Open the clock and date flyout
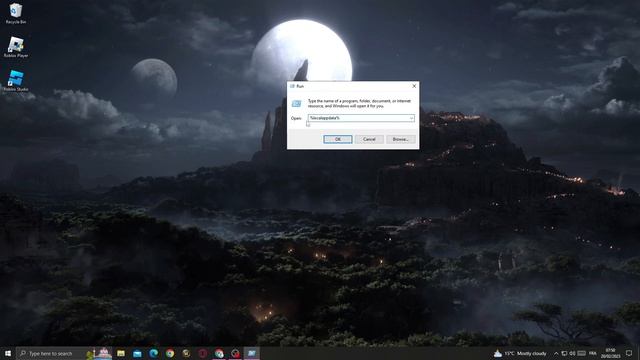The width and height of the screenshot is (640, 360). point(611,353)
